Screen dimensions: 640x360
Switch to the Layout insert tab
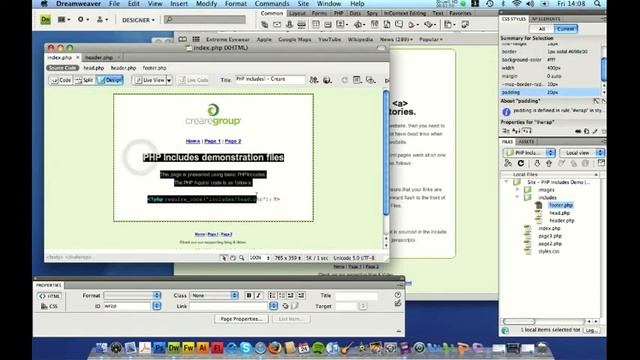[297, 13]
